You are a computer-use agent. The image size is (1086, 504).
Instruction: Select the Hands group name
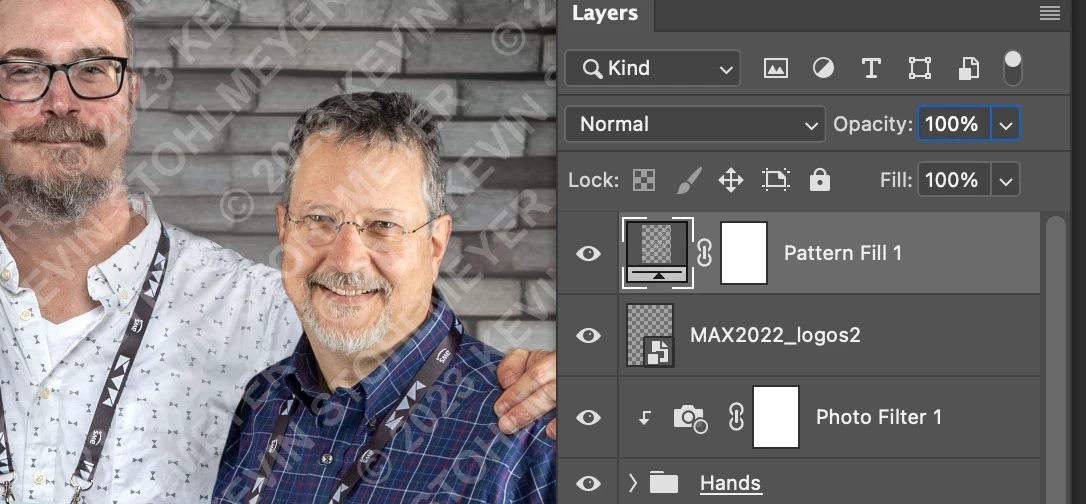click(x=731, y=483)
